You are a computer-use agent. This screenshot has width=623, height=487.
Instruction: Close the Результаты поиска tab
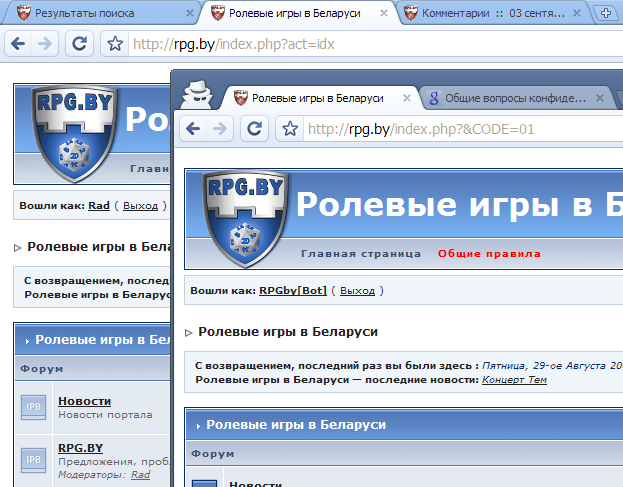point(190,13)
